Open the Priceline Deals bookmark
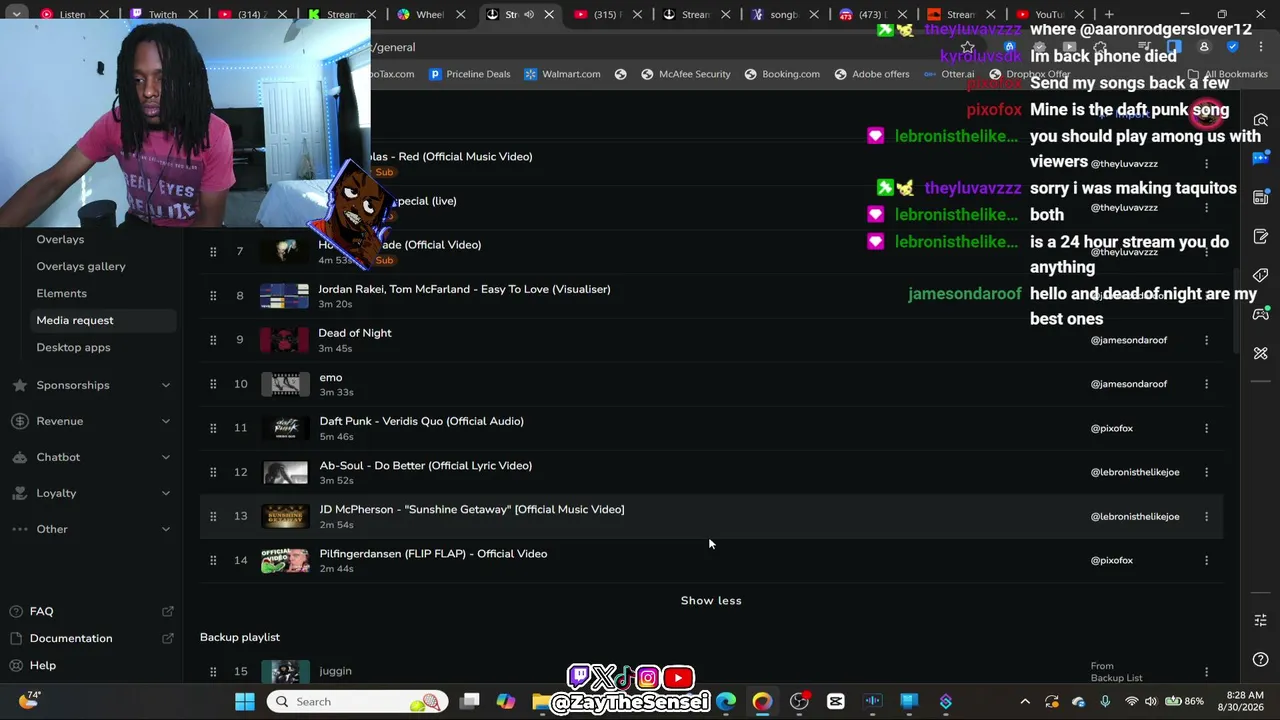The image size is (1280, 720). [x=469, y=74]
